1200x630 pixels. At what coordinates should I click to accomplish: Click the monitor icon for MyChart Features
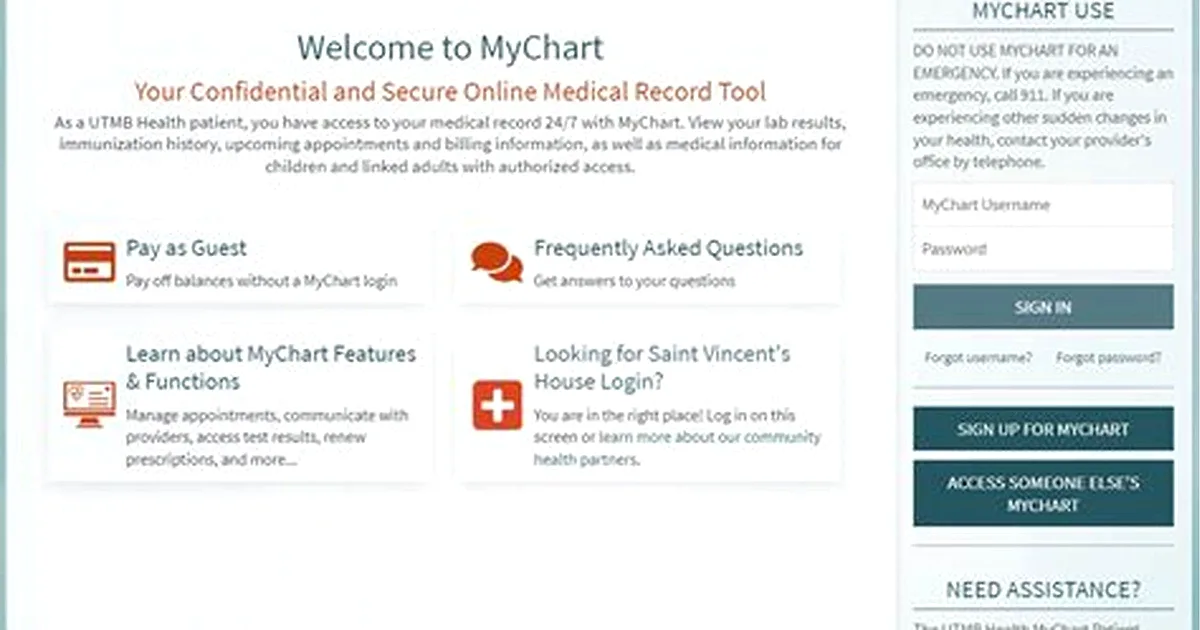coord(89,404)
